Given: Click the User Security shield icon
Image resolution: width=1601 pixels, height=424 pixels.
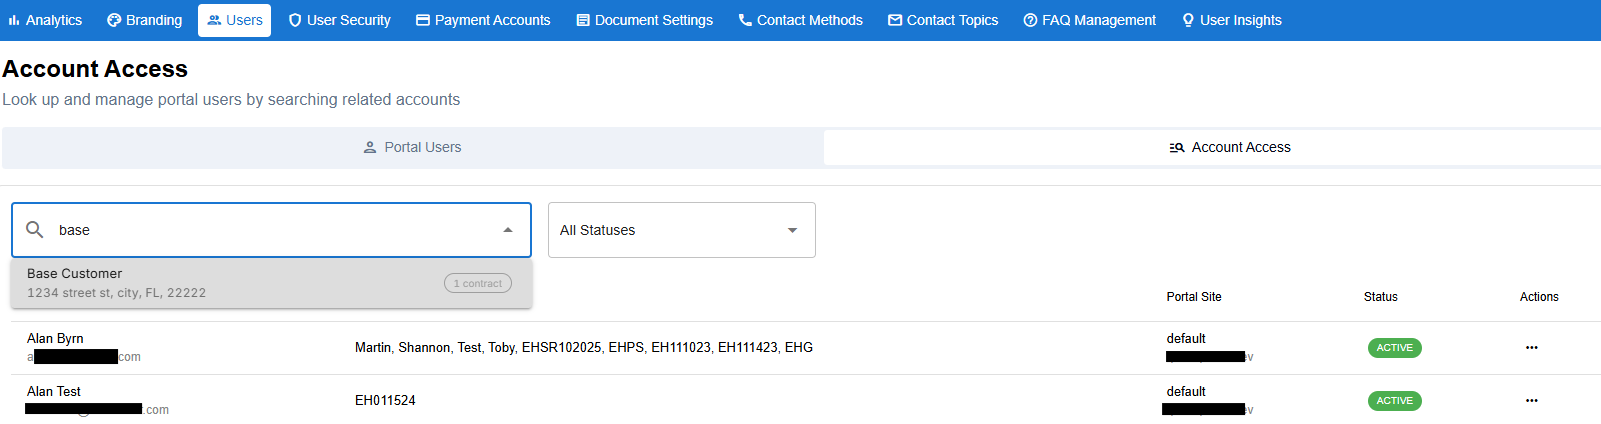Looking at the screenshot, I should (x=295, y=20).
